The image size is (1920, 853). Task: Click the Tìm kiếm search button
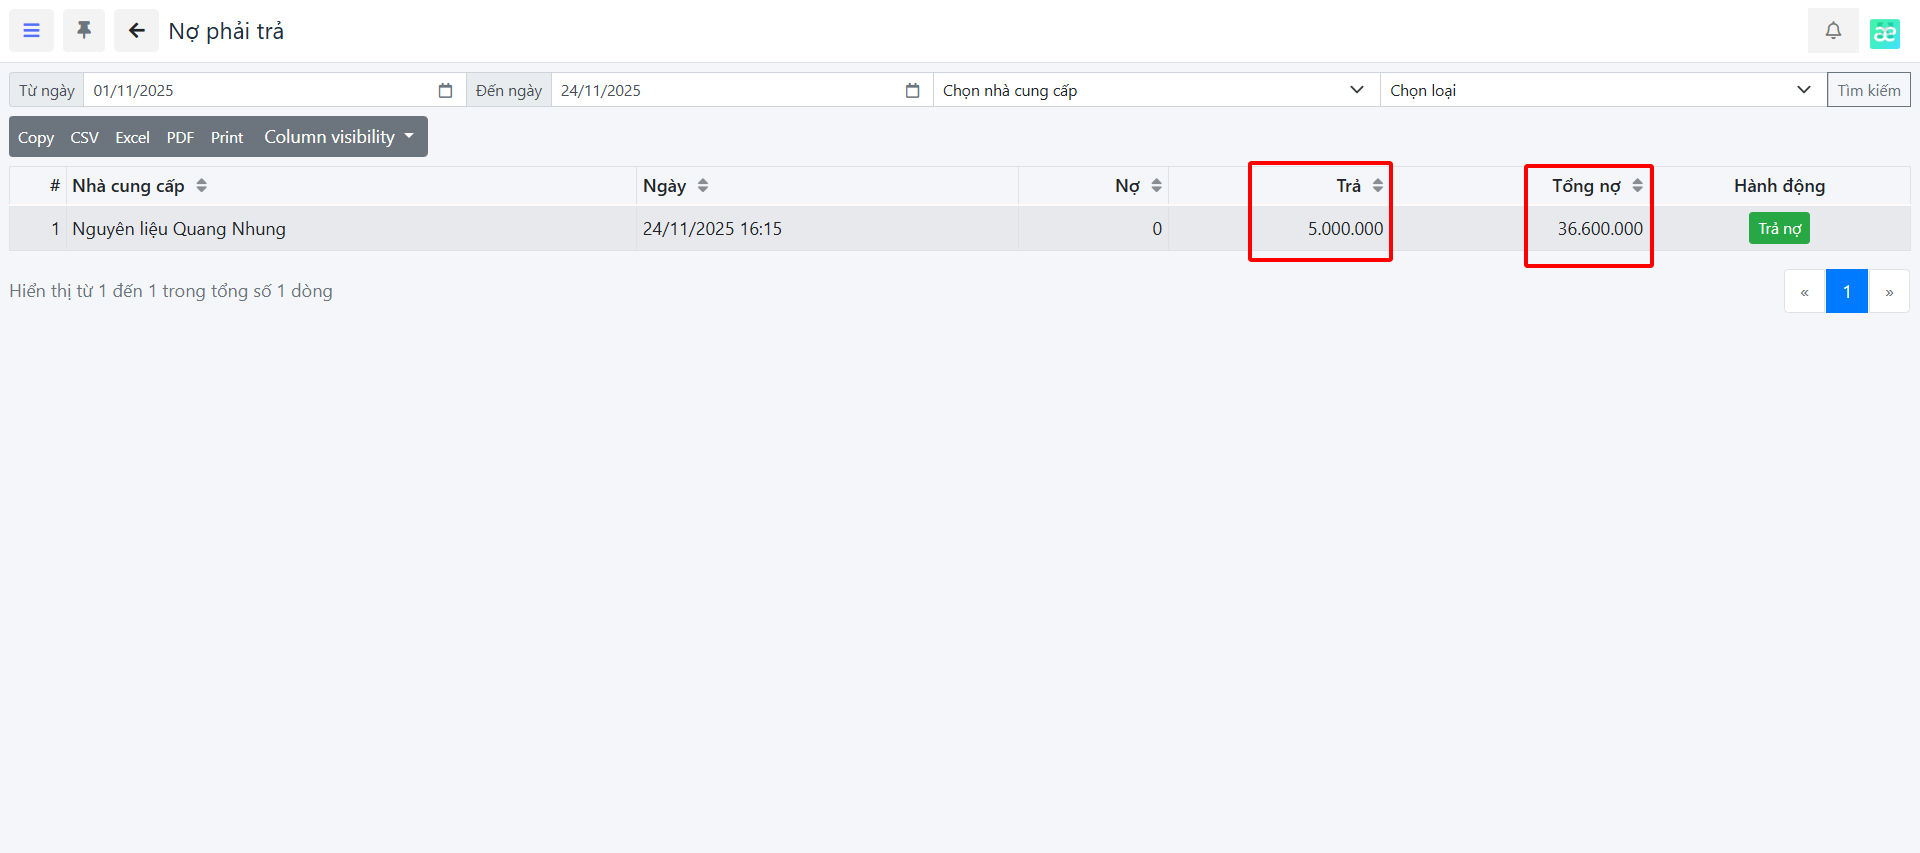1868,91
